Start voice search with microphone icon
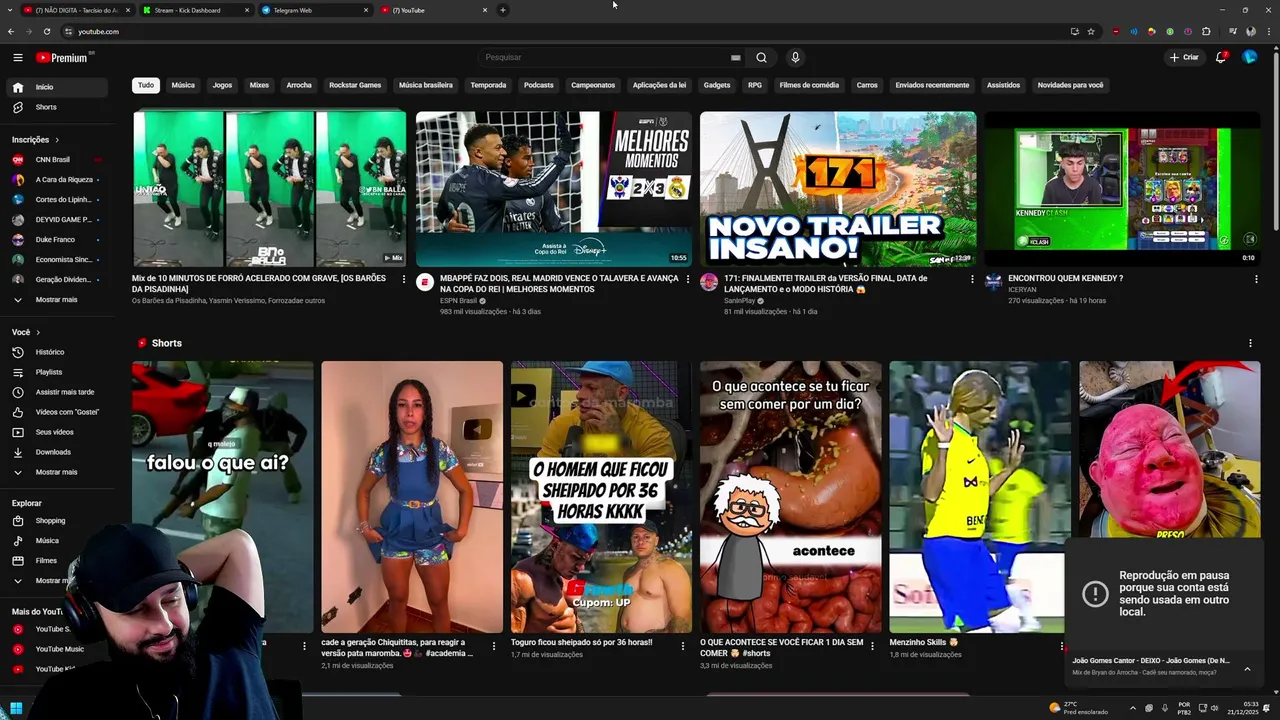This screenshot has height=720, width=1280. (795, 57)
